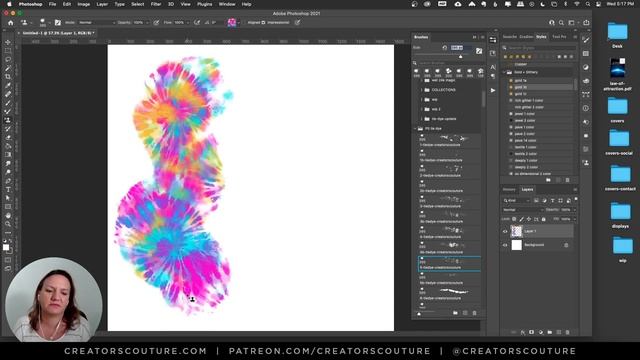This screenshot has width=640, height=360.
Task: Create new group in Layers panel
Action: (550, 332)
